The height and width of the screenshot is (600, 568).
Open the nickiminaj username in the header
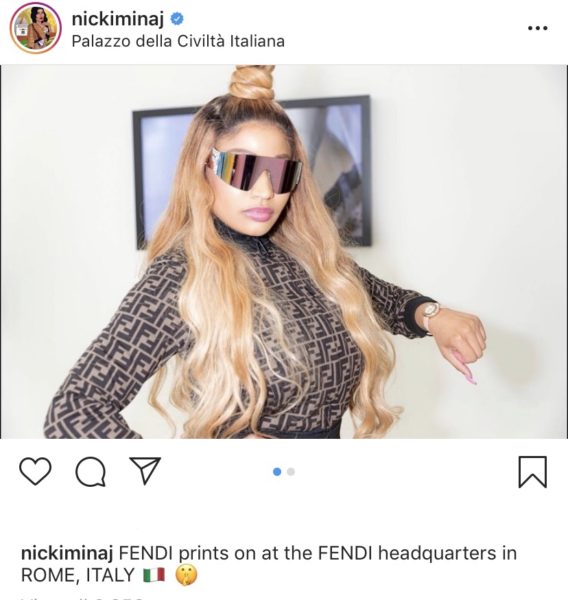click(x=118, y=19)
